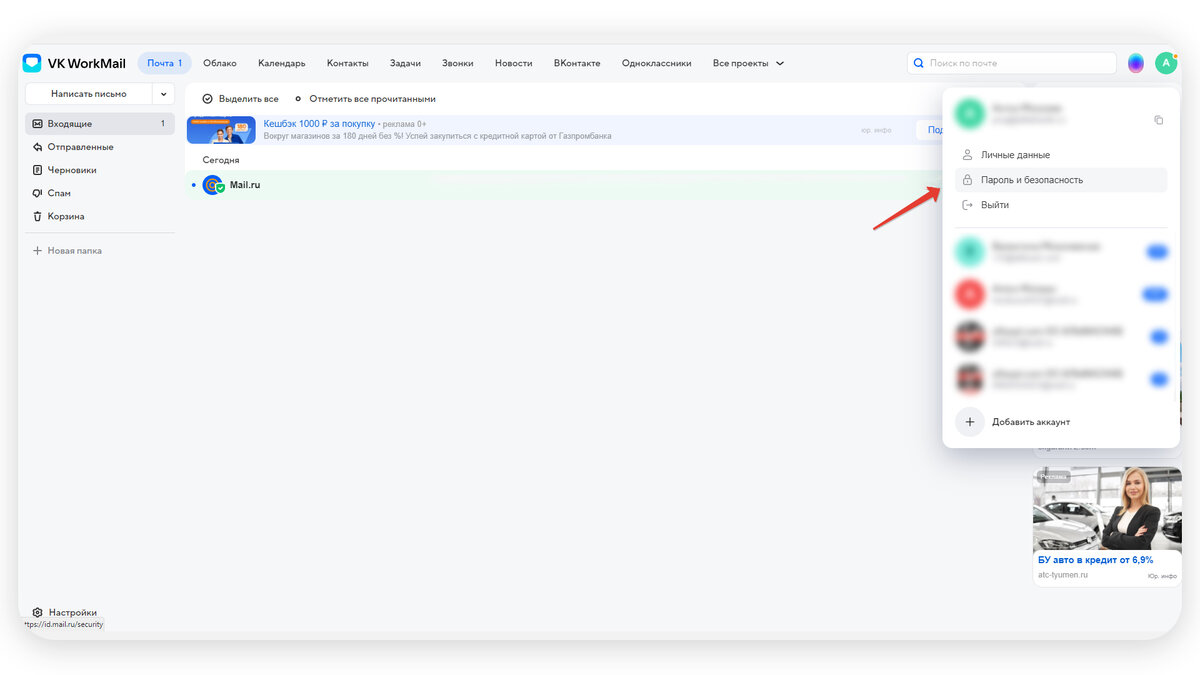Click the Черновики folder document icon

(37, 170)
